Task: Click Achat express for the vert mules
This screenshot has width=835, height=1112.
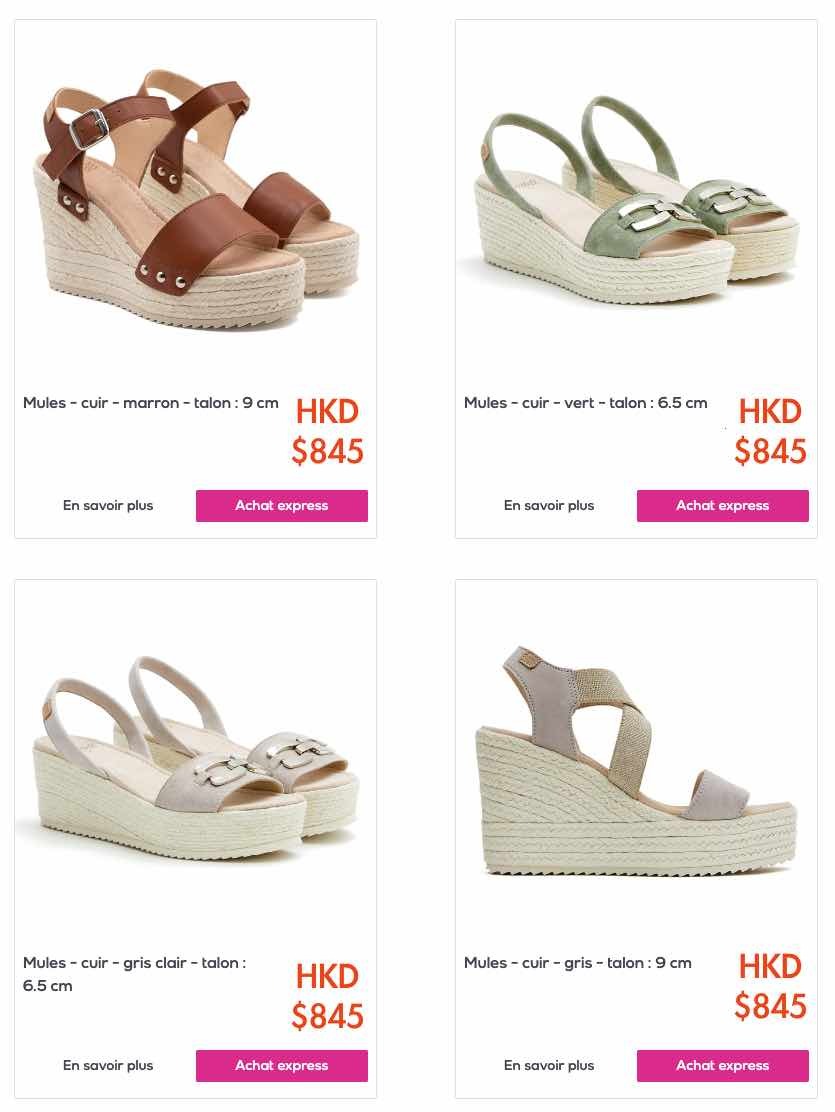Action: tap(722, 506)
